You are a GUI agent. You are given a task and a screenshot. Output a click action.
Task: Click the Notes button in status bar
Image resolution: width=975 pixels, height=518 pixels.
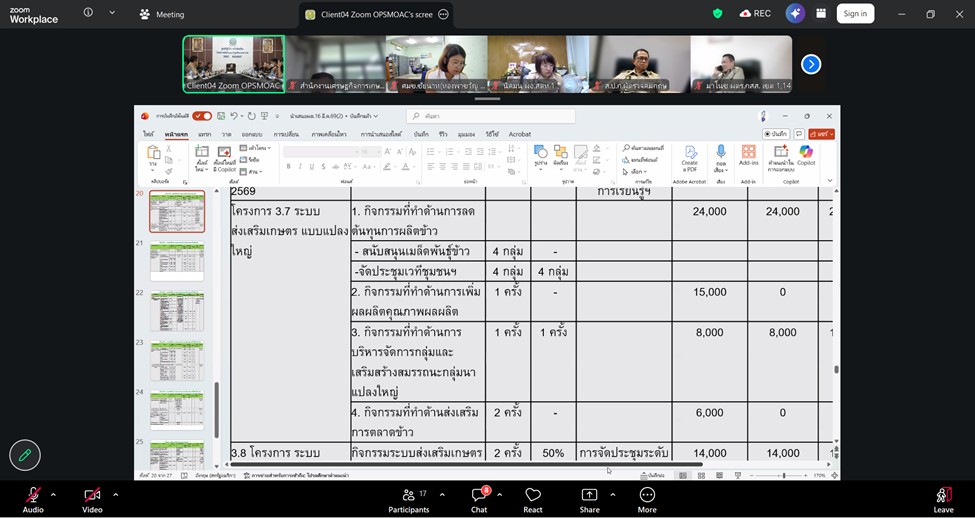click(653, 476)
